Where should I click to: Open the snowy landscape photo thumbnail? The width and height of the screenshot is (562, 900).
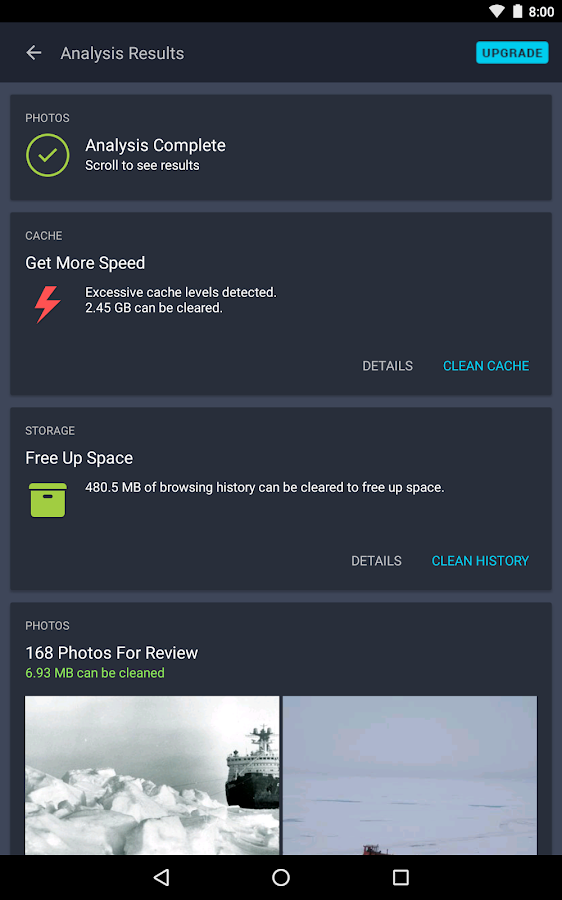pyautogui.click(x=410, y=775)
